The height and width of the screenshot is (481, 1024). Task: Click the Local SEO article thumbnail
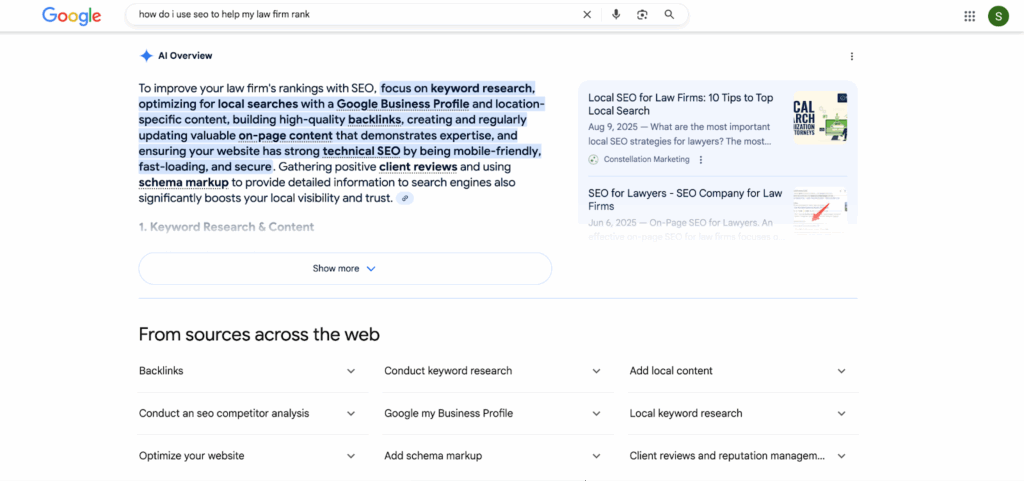820,117
